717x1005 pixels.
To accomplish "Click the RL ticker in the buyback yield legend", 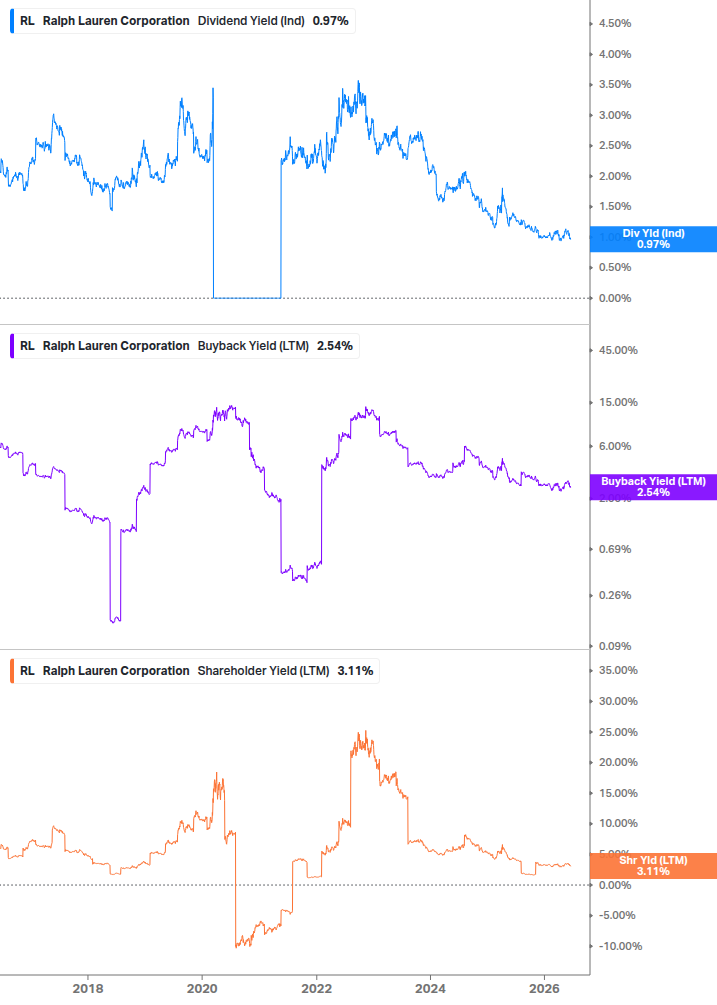I will (x=27, y=346).
